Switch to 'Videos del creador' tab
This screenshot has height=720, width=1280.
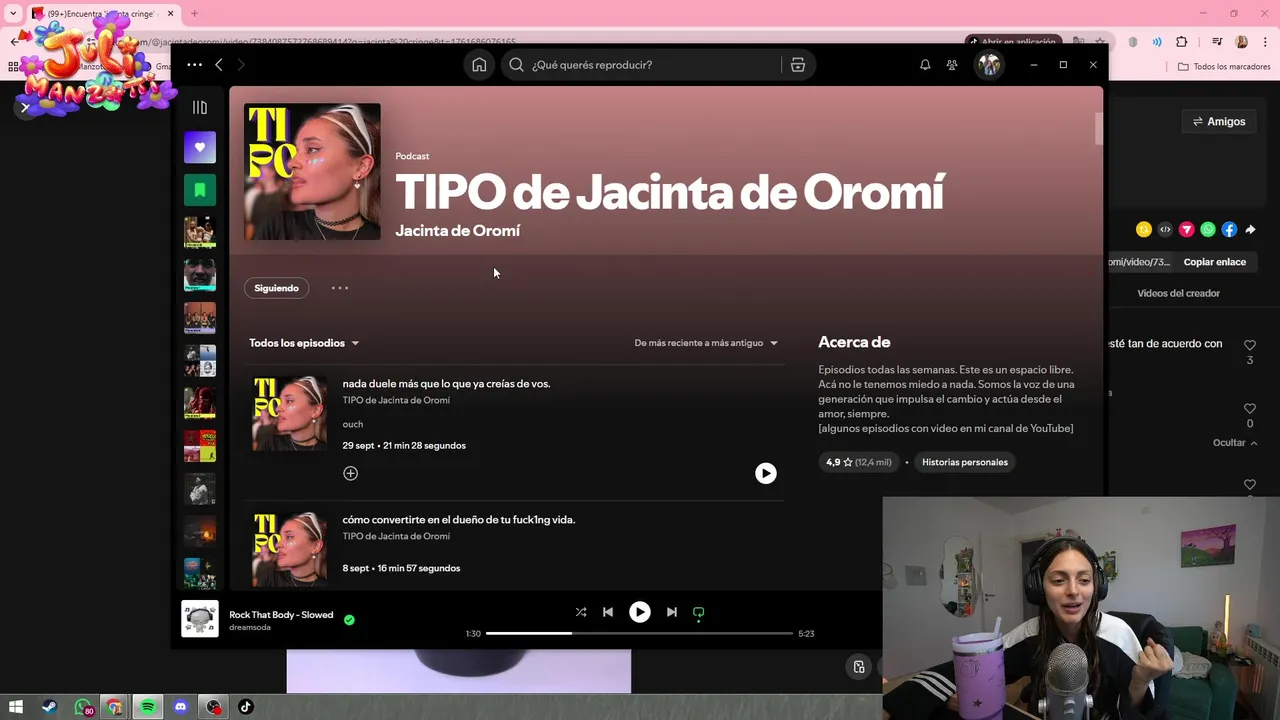click(x=1178, y=293)
